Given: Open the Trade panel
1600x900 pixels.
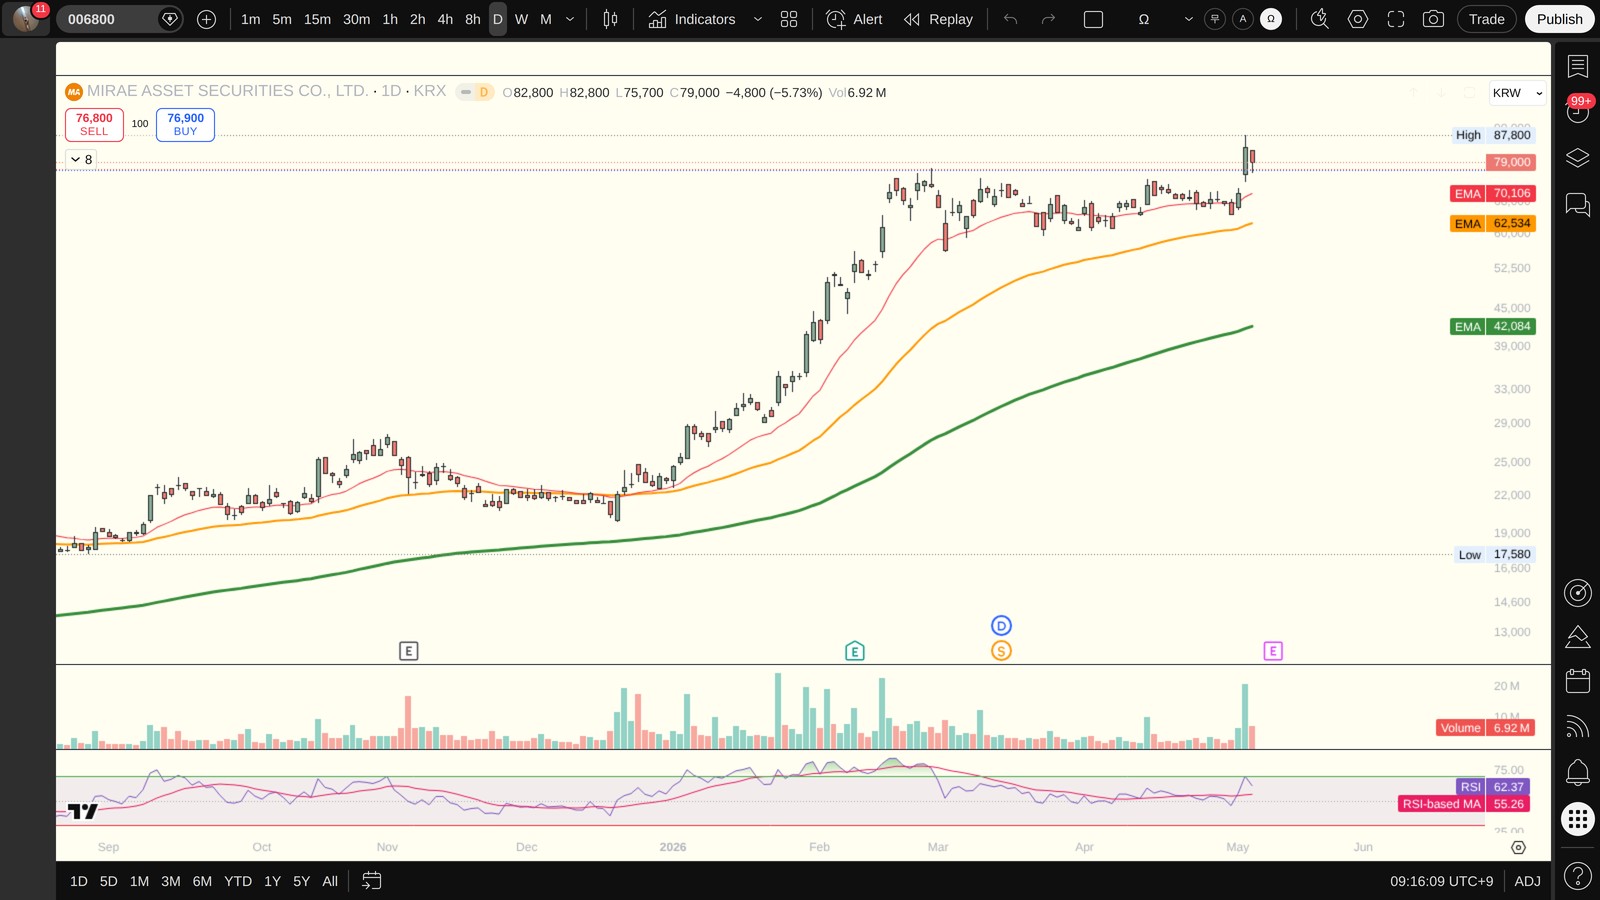Looking at the screenshot, I should point(1486,19).
